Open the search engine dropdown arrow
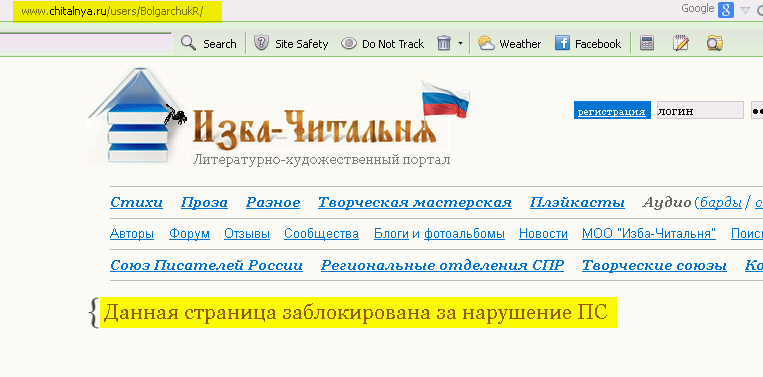Image resolution: width=763 pixels, height=377 pixels. click(x=745, y=10)
